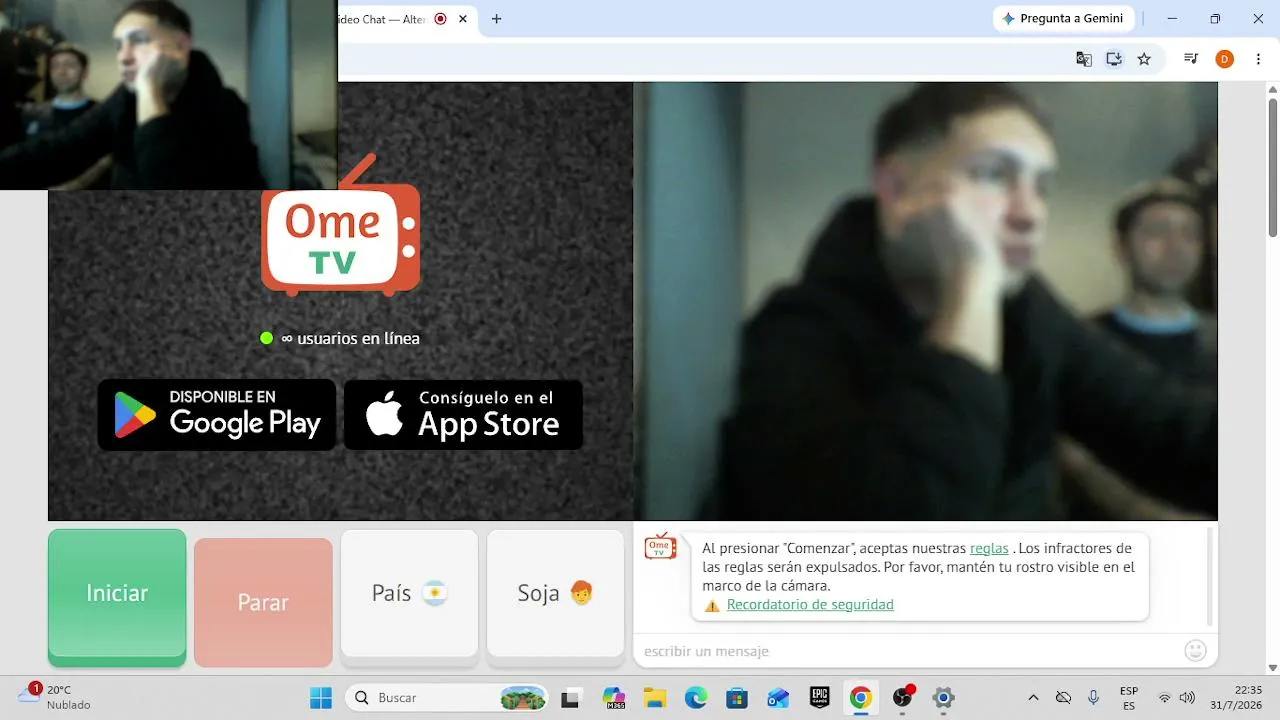Open the Recordatorio de seguridad link
Image resolution: width=1280 pixels, height=720 pixels.
click(810, 604)
